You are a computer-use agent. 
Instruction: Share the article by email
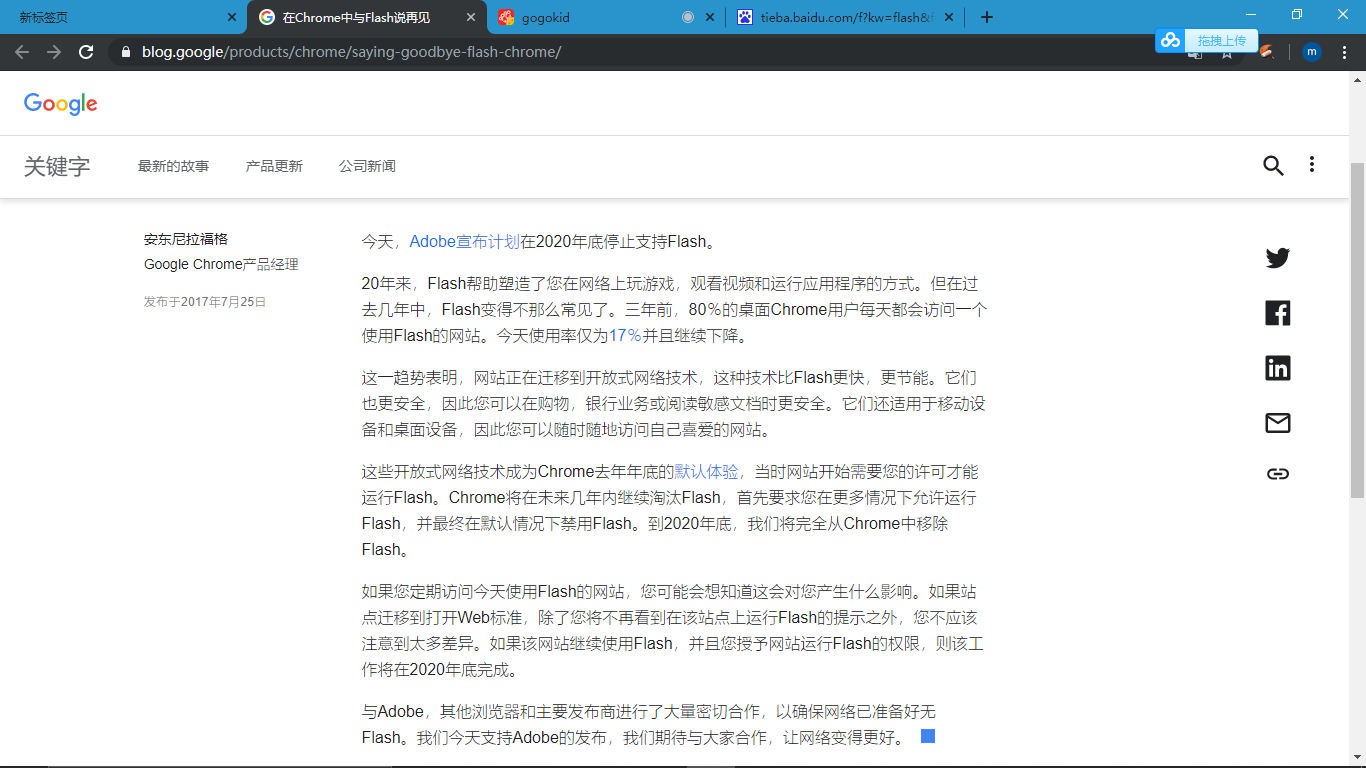pos(1278,423)
